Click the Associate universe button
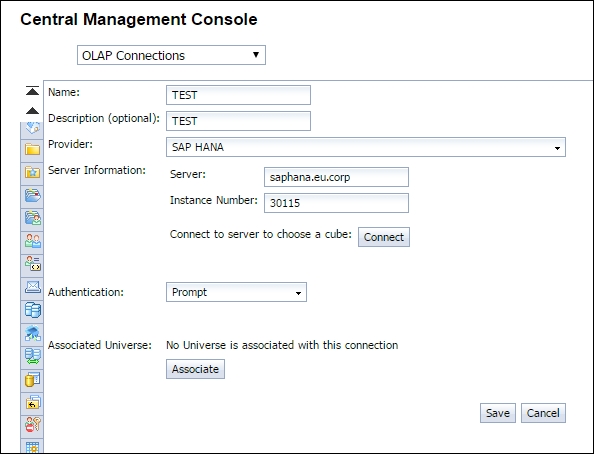Screen dimensions: 594x454 tap(195, 369)
